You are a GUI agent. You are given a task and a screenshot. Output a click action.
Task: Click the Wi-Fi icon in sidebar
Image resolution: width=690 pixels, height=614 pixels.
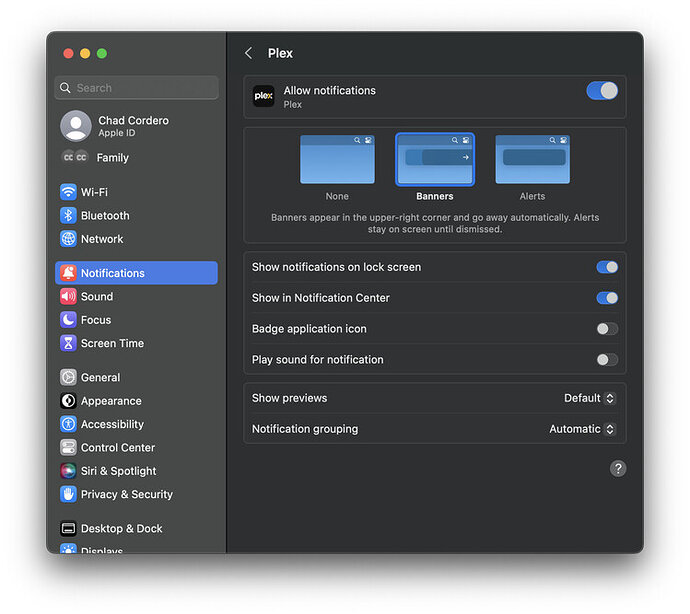[x=68, y=192]
